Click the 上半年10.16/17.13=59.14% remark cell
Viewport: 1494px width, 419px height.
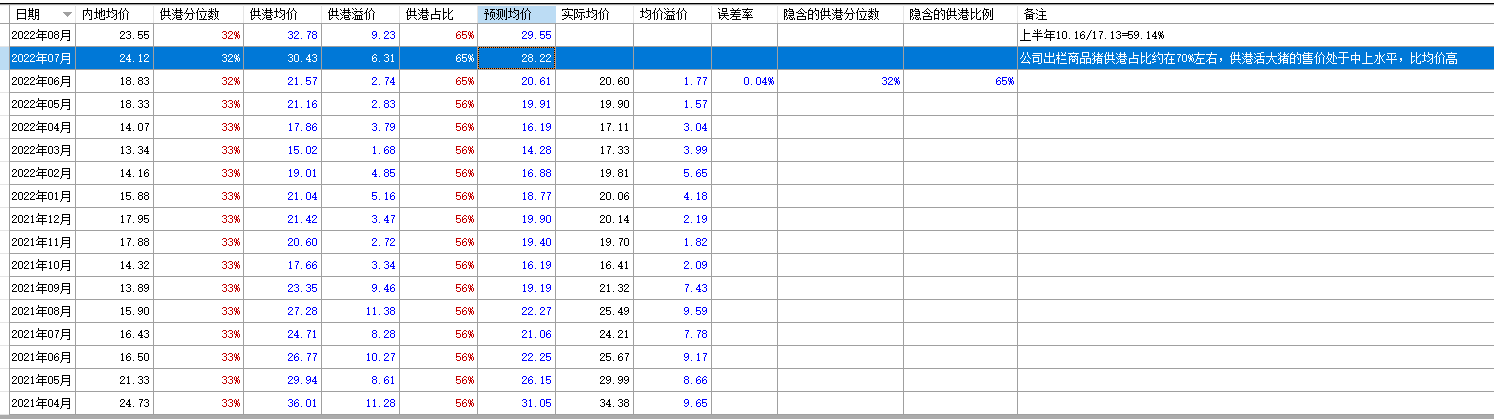click(1255, 35)
